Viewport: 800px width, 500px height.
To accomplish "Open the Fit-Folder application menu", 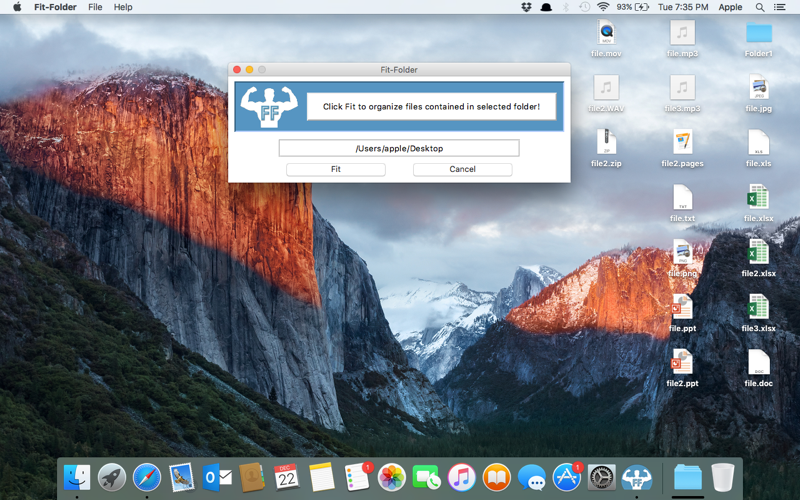I will 55,7.
